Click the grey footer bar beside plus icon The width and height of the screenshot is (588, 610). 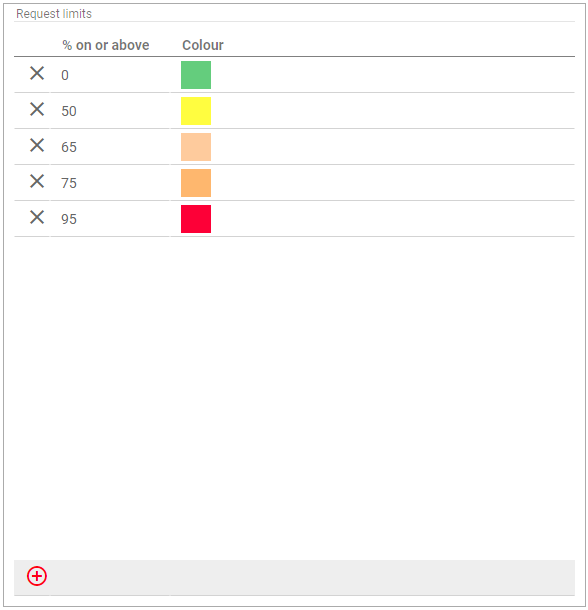point(311,577)
